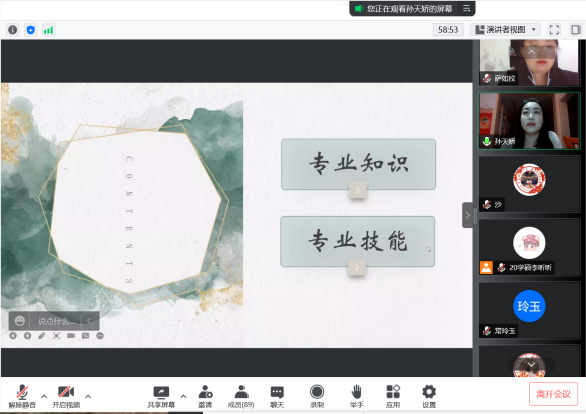The image size is (586, 414).
Task: Toggle full screen mode icon
Action: (554, 30)
